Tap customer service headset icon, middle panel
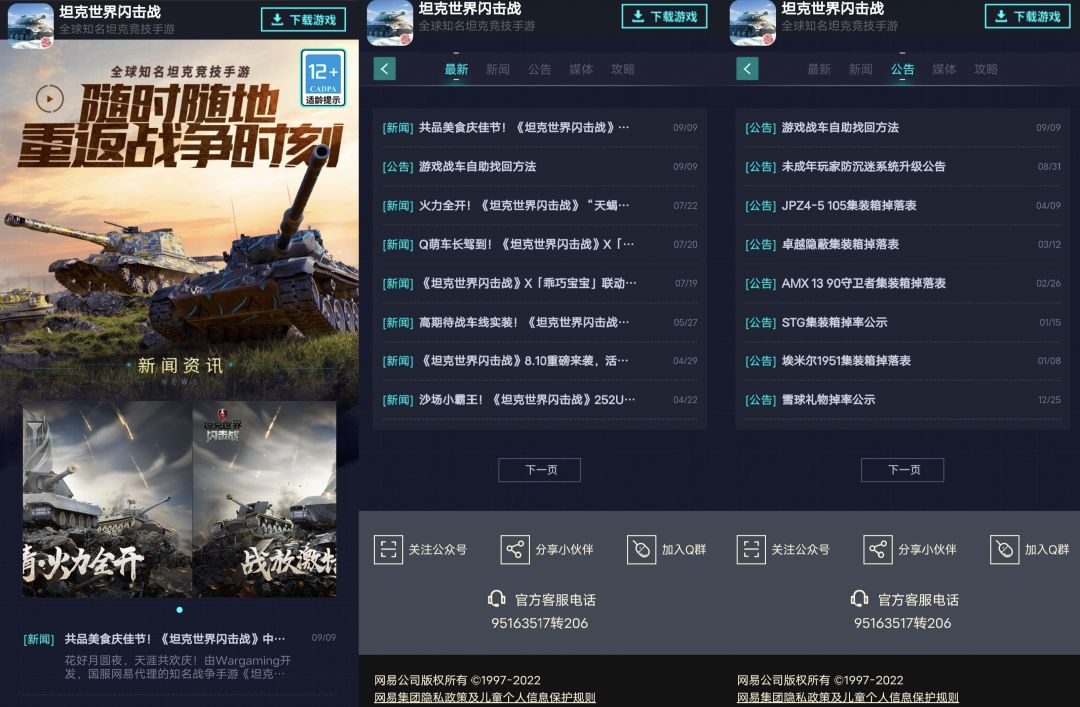The height and width of the screenshot is (707, 1080). [497, 599]
